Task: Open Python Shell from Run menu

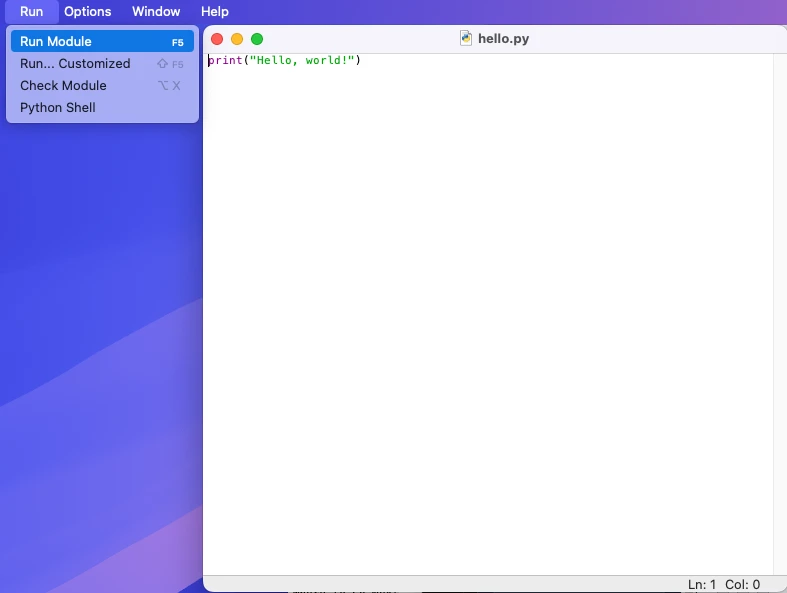Action: point(102,107)
